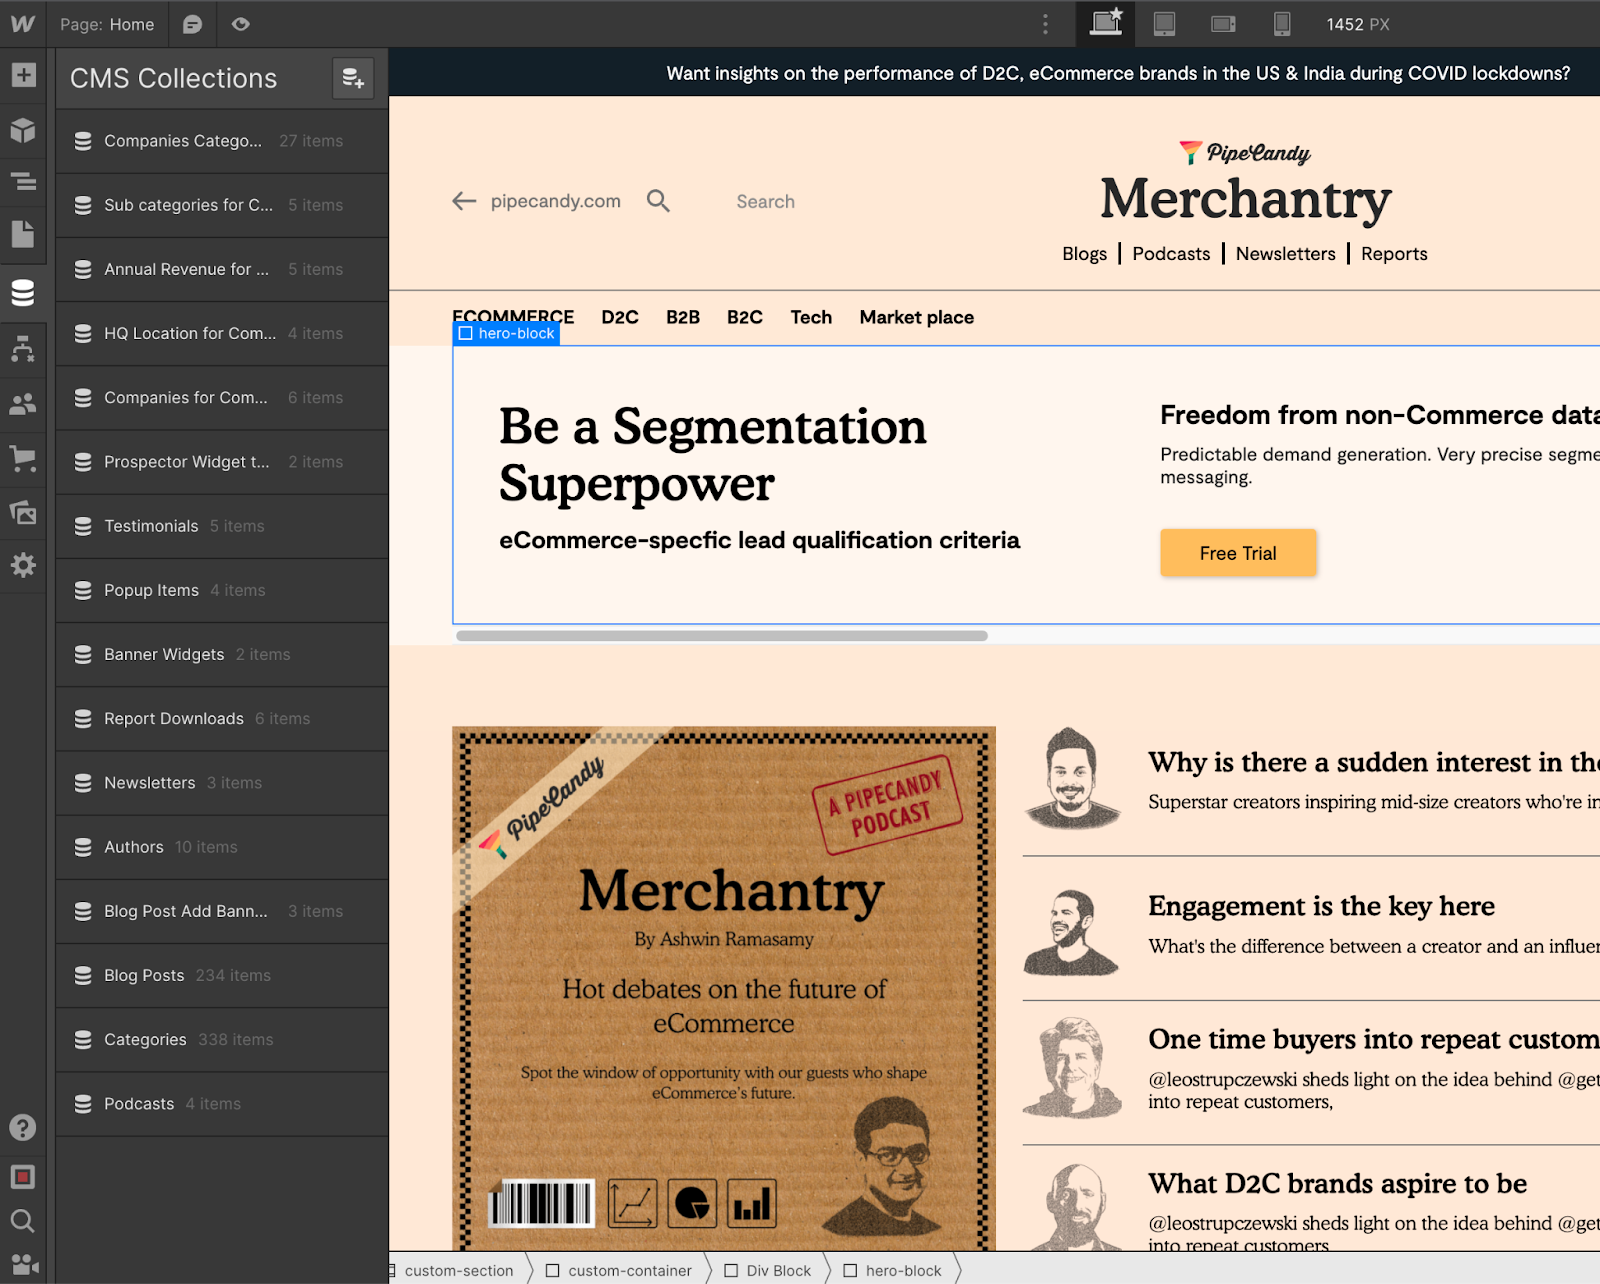Screen dimensions: 1600x1284
Task: Open the Pages panel
Action: pyautogui.click(x=23, y=234)
